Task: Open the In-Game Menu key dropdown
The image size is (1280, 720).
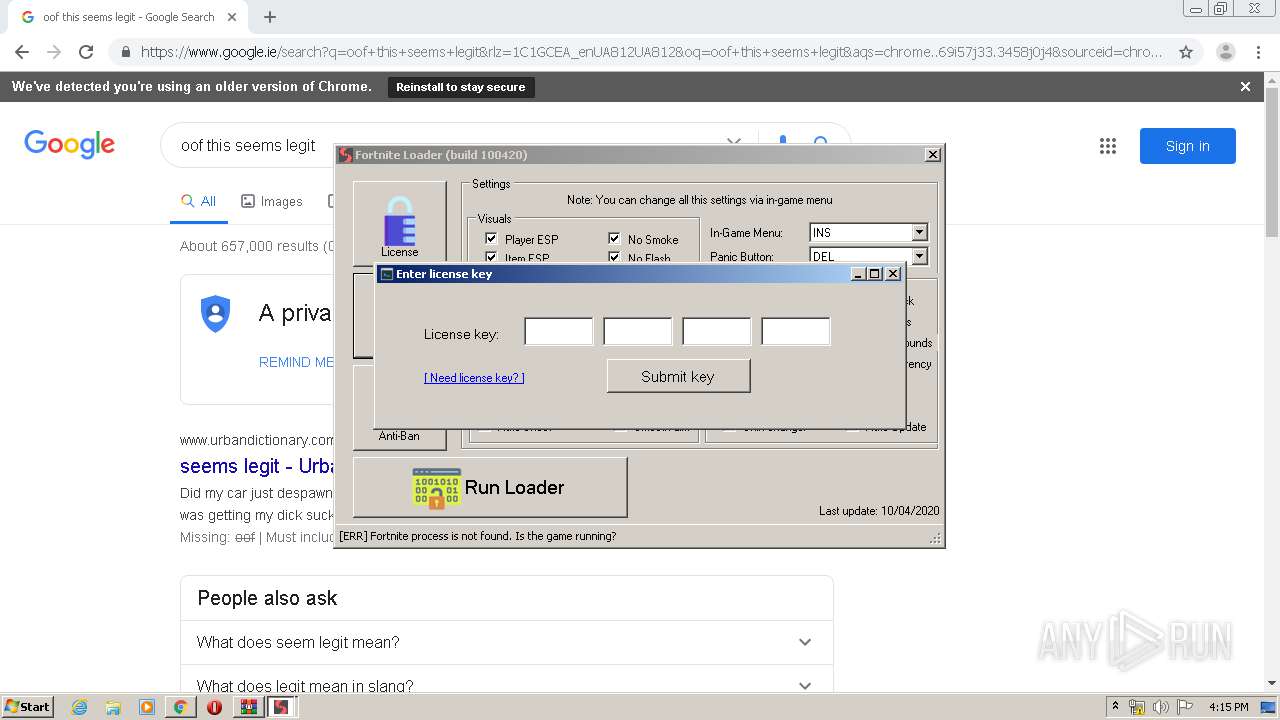Action: (x=919, y=232)
